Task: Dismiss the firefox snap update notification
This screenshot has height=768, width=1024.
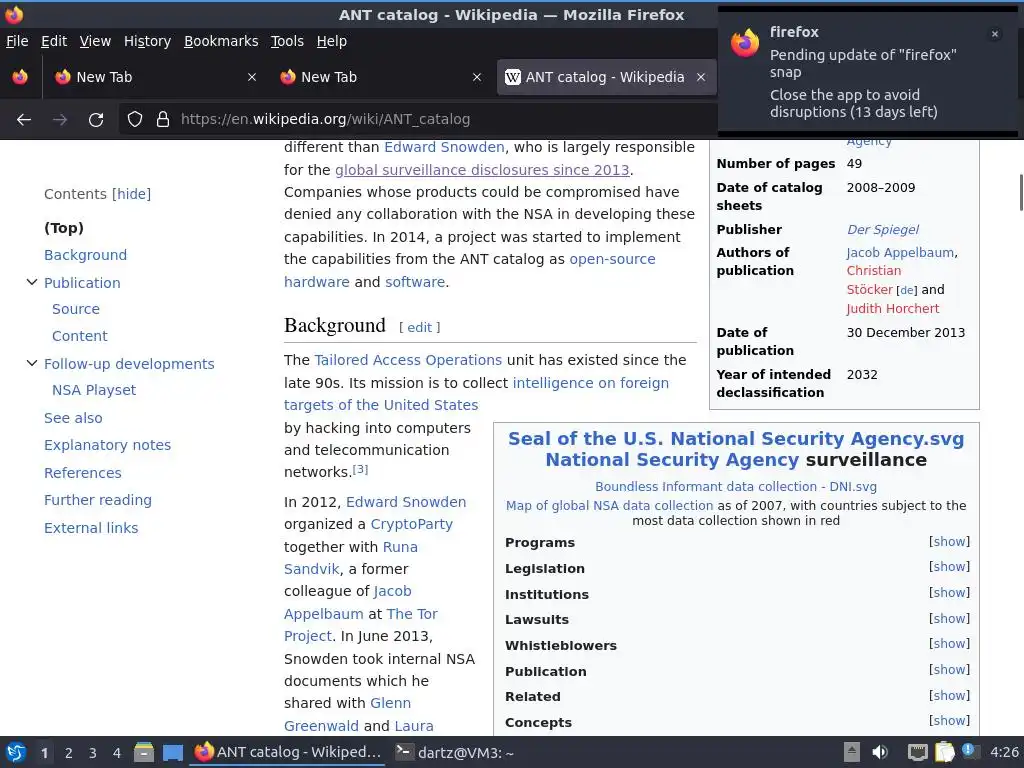Action: (x=995, y=34)
